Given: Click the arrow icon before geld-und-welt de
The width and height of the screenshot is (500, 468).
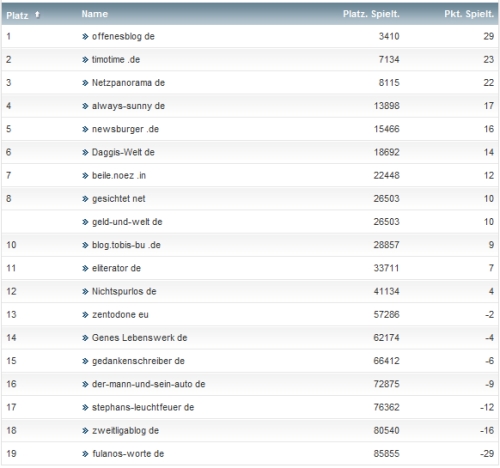Looking at the screenshot, I should click(85, 222).
